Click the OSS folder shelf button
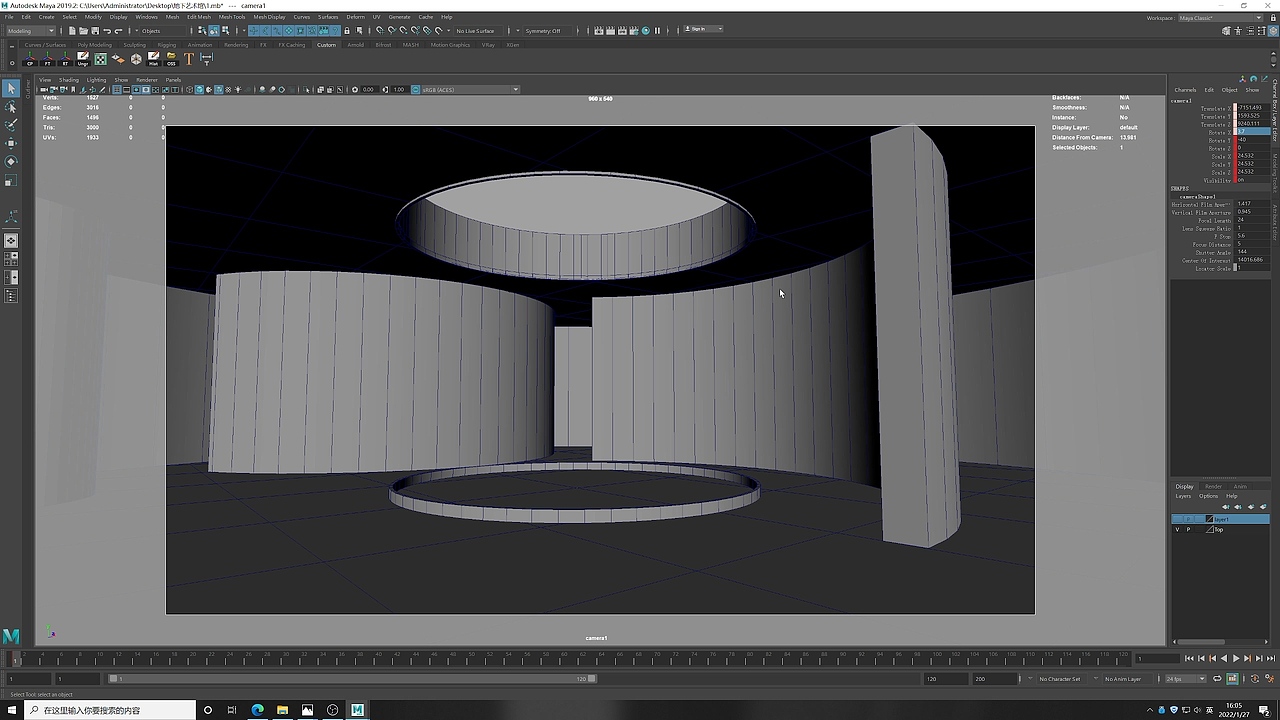The height and width of the screenshot is (720, 1280). [x=171, y=59]
